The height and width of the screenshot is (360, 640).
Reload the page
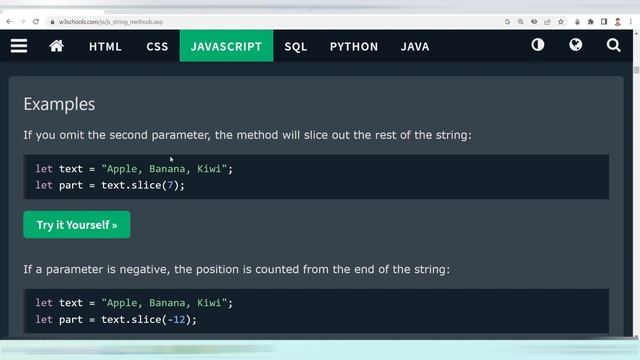point(36,22)
